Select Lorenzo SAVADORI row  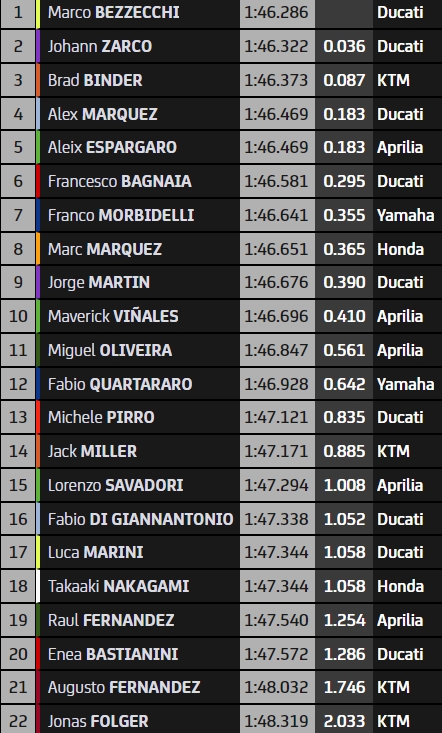pyautogui.click(x=221, y=485)
